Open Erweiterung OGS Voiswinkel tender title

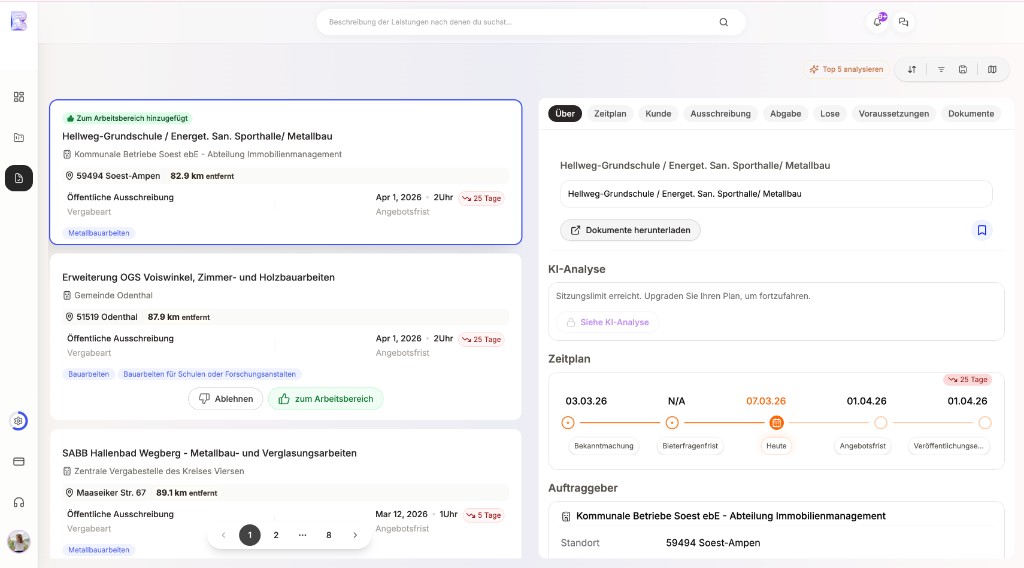(199, 277)
